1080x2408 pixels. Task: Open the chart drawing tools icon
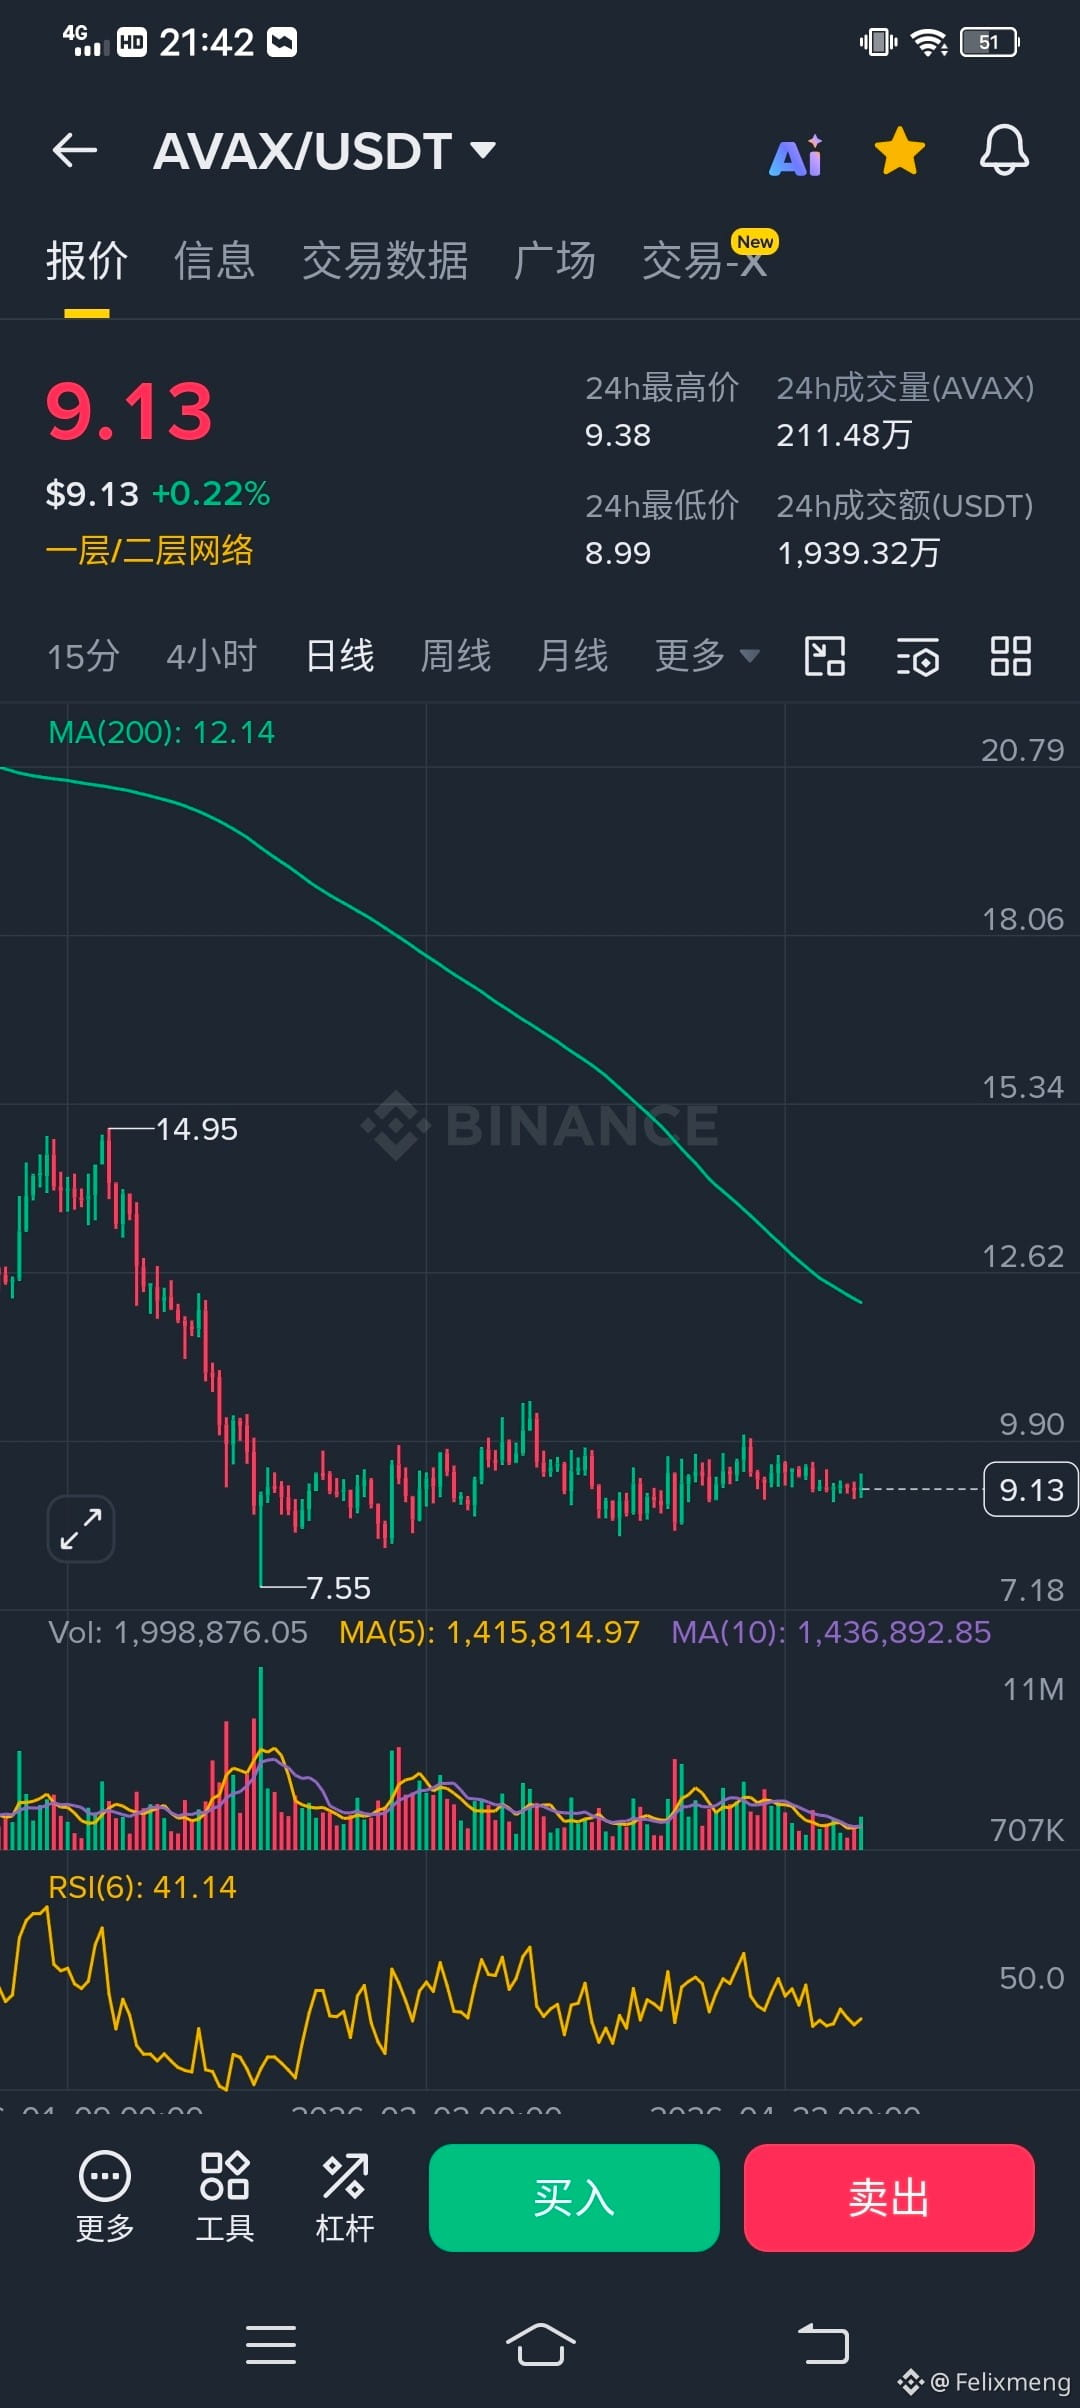pos(825,657)
